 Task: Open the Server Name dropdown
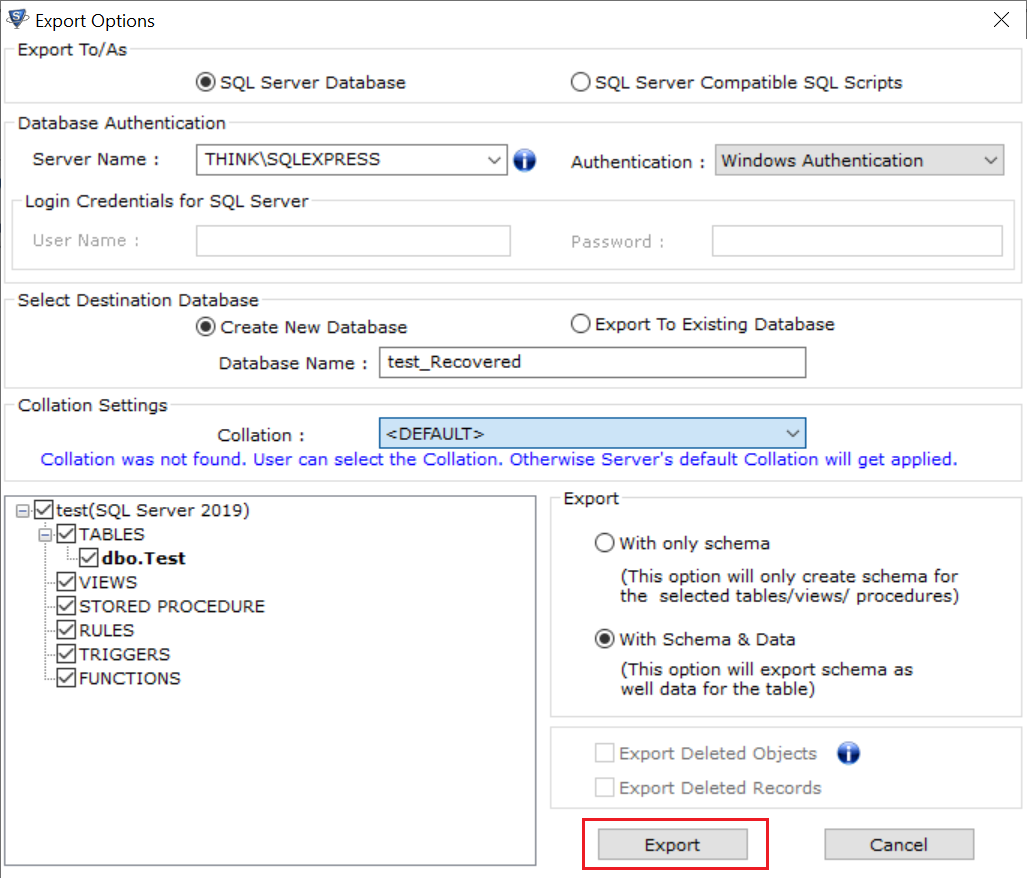494,160
